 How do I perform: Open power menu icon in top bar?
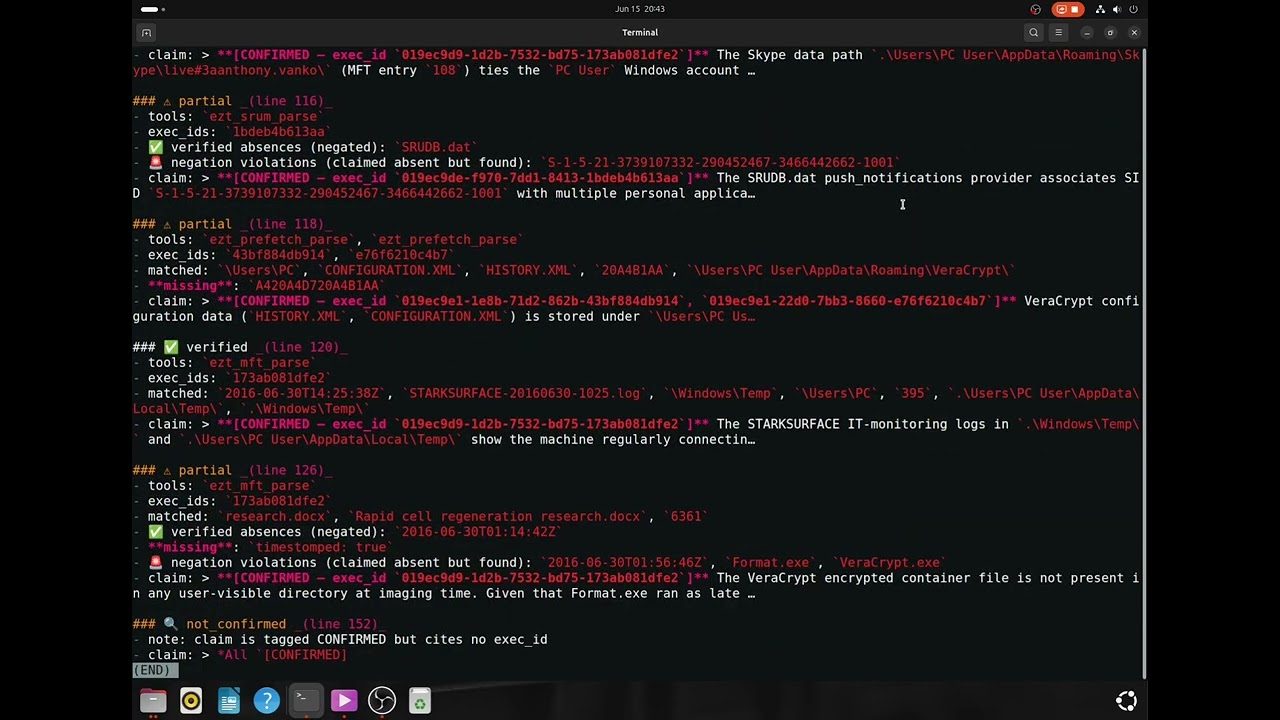(1134, 9)
